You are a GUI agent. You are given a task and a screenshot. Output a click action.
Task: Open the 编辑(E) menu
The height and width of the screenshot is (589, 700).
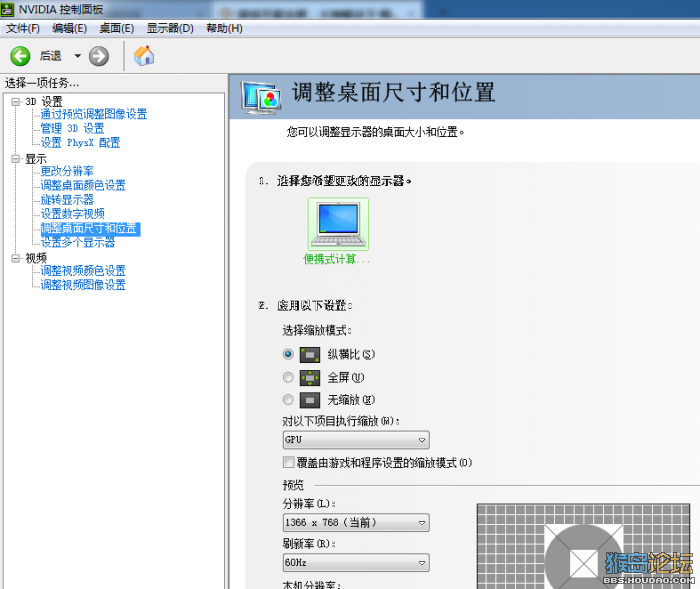[69, 29]
